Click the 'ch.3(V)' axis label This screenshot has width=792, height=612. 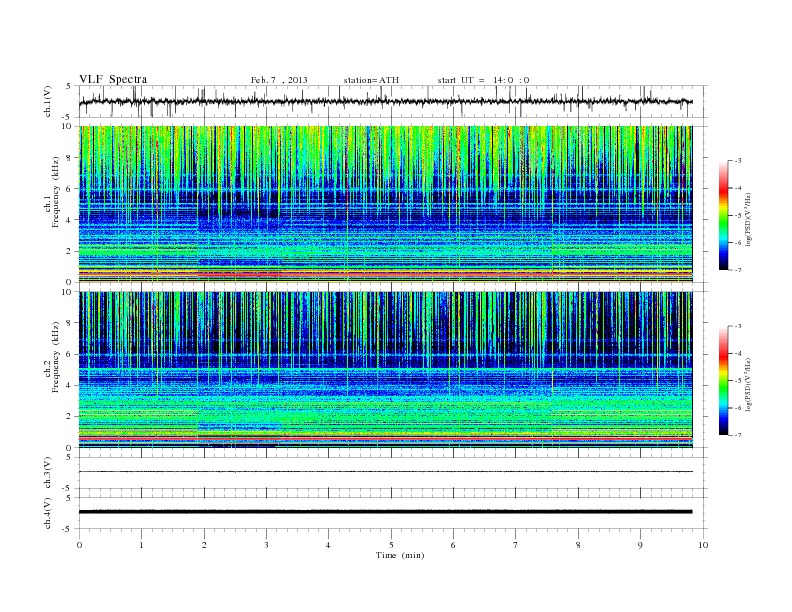pyautogui.click(x=48, y=473)
